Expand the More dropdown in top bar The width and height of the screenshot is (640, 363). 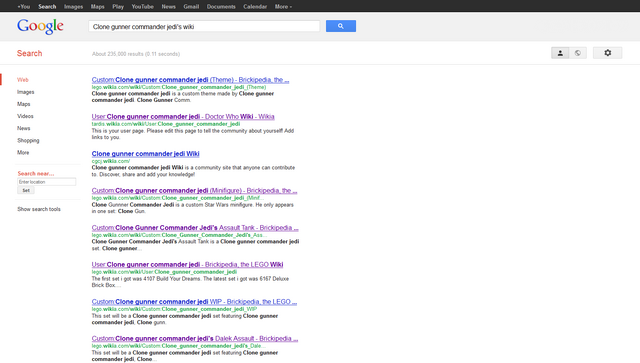283,7
